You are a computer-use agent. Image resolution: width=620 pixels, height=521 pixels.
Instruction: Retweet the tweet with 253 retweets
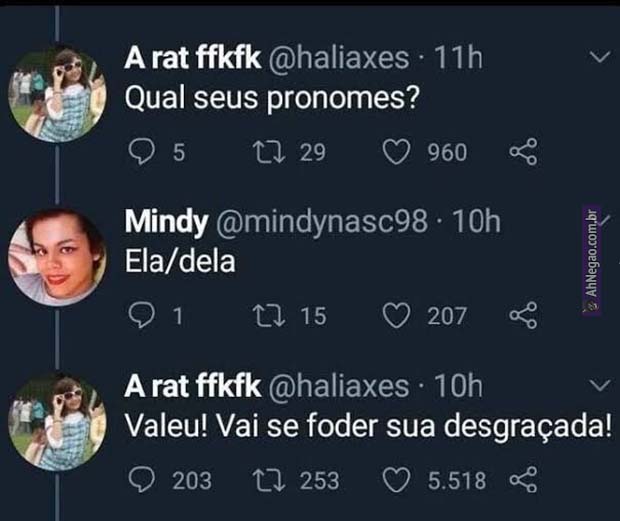point(265,480)
